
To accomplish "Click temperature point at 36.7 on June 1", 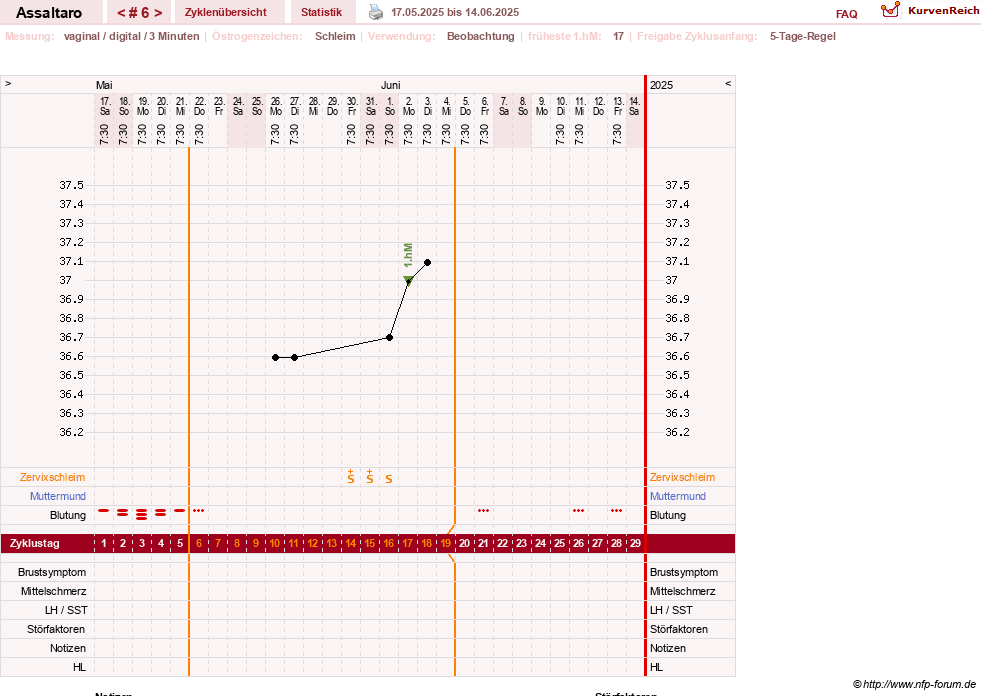I will click(x=389, y=337).
